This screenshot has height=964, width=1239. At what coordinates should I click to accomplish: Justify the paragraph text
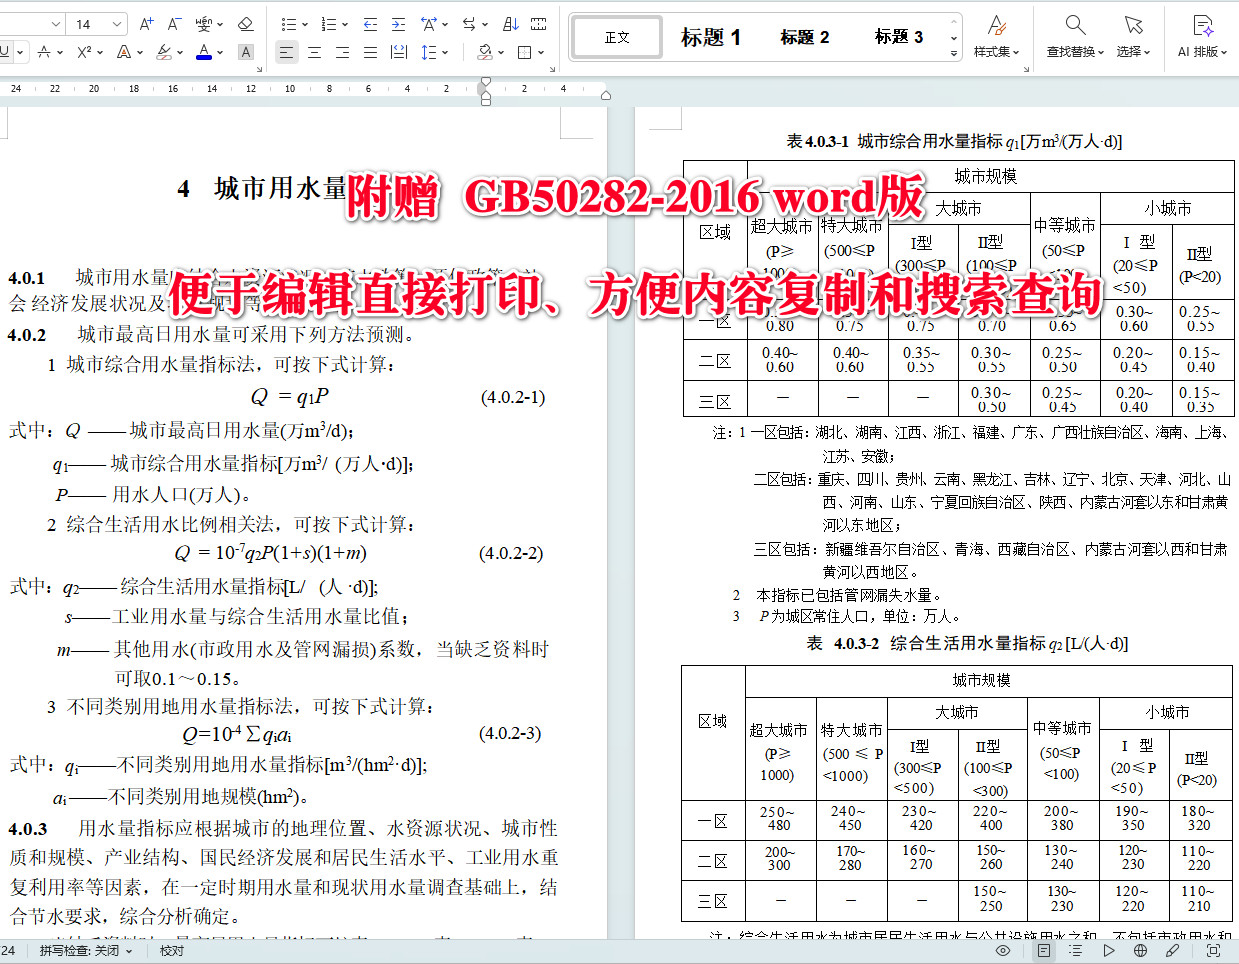point(370,52)
